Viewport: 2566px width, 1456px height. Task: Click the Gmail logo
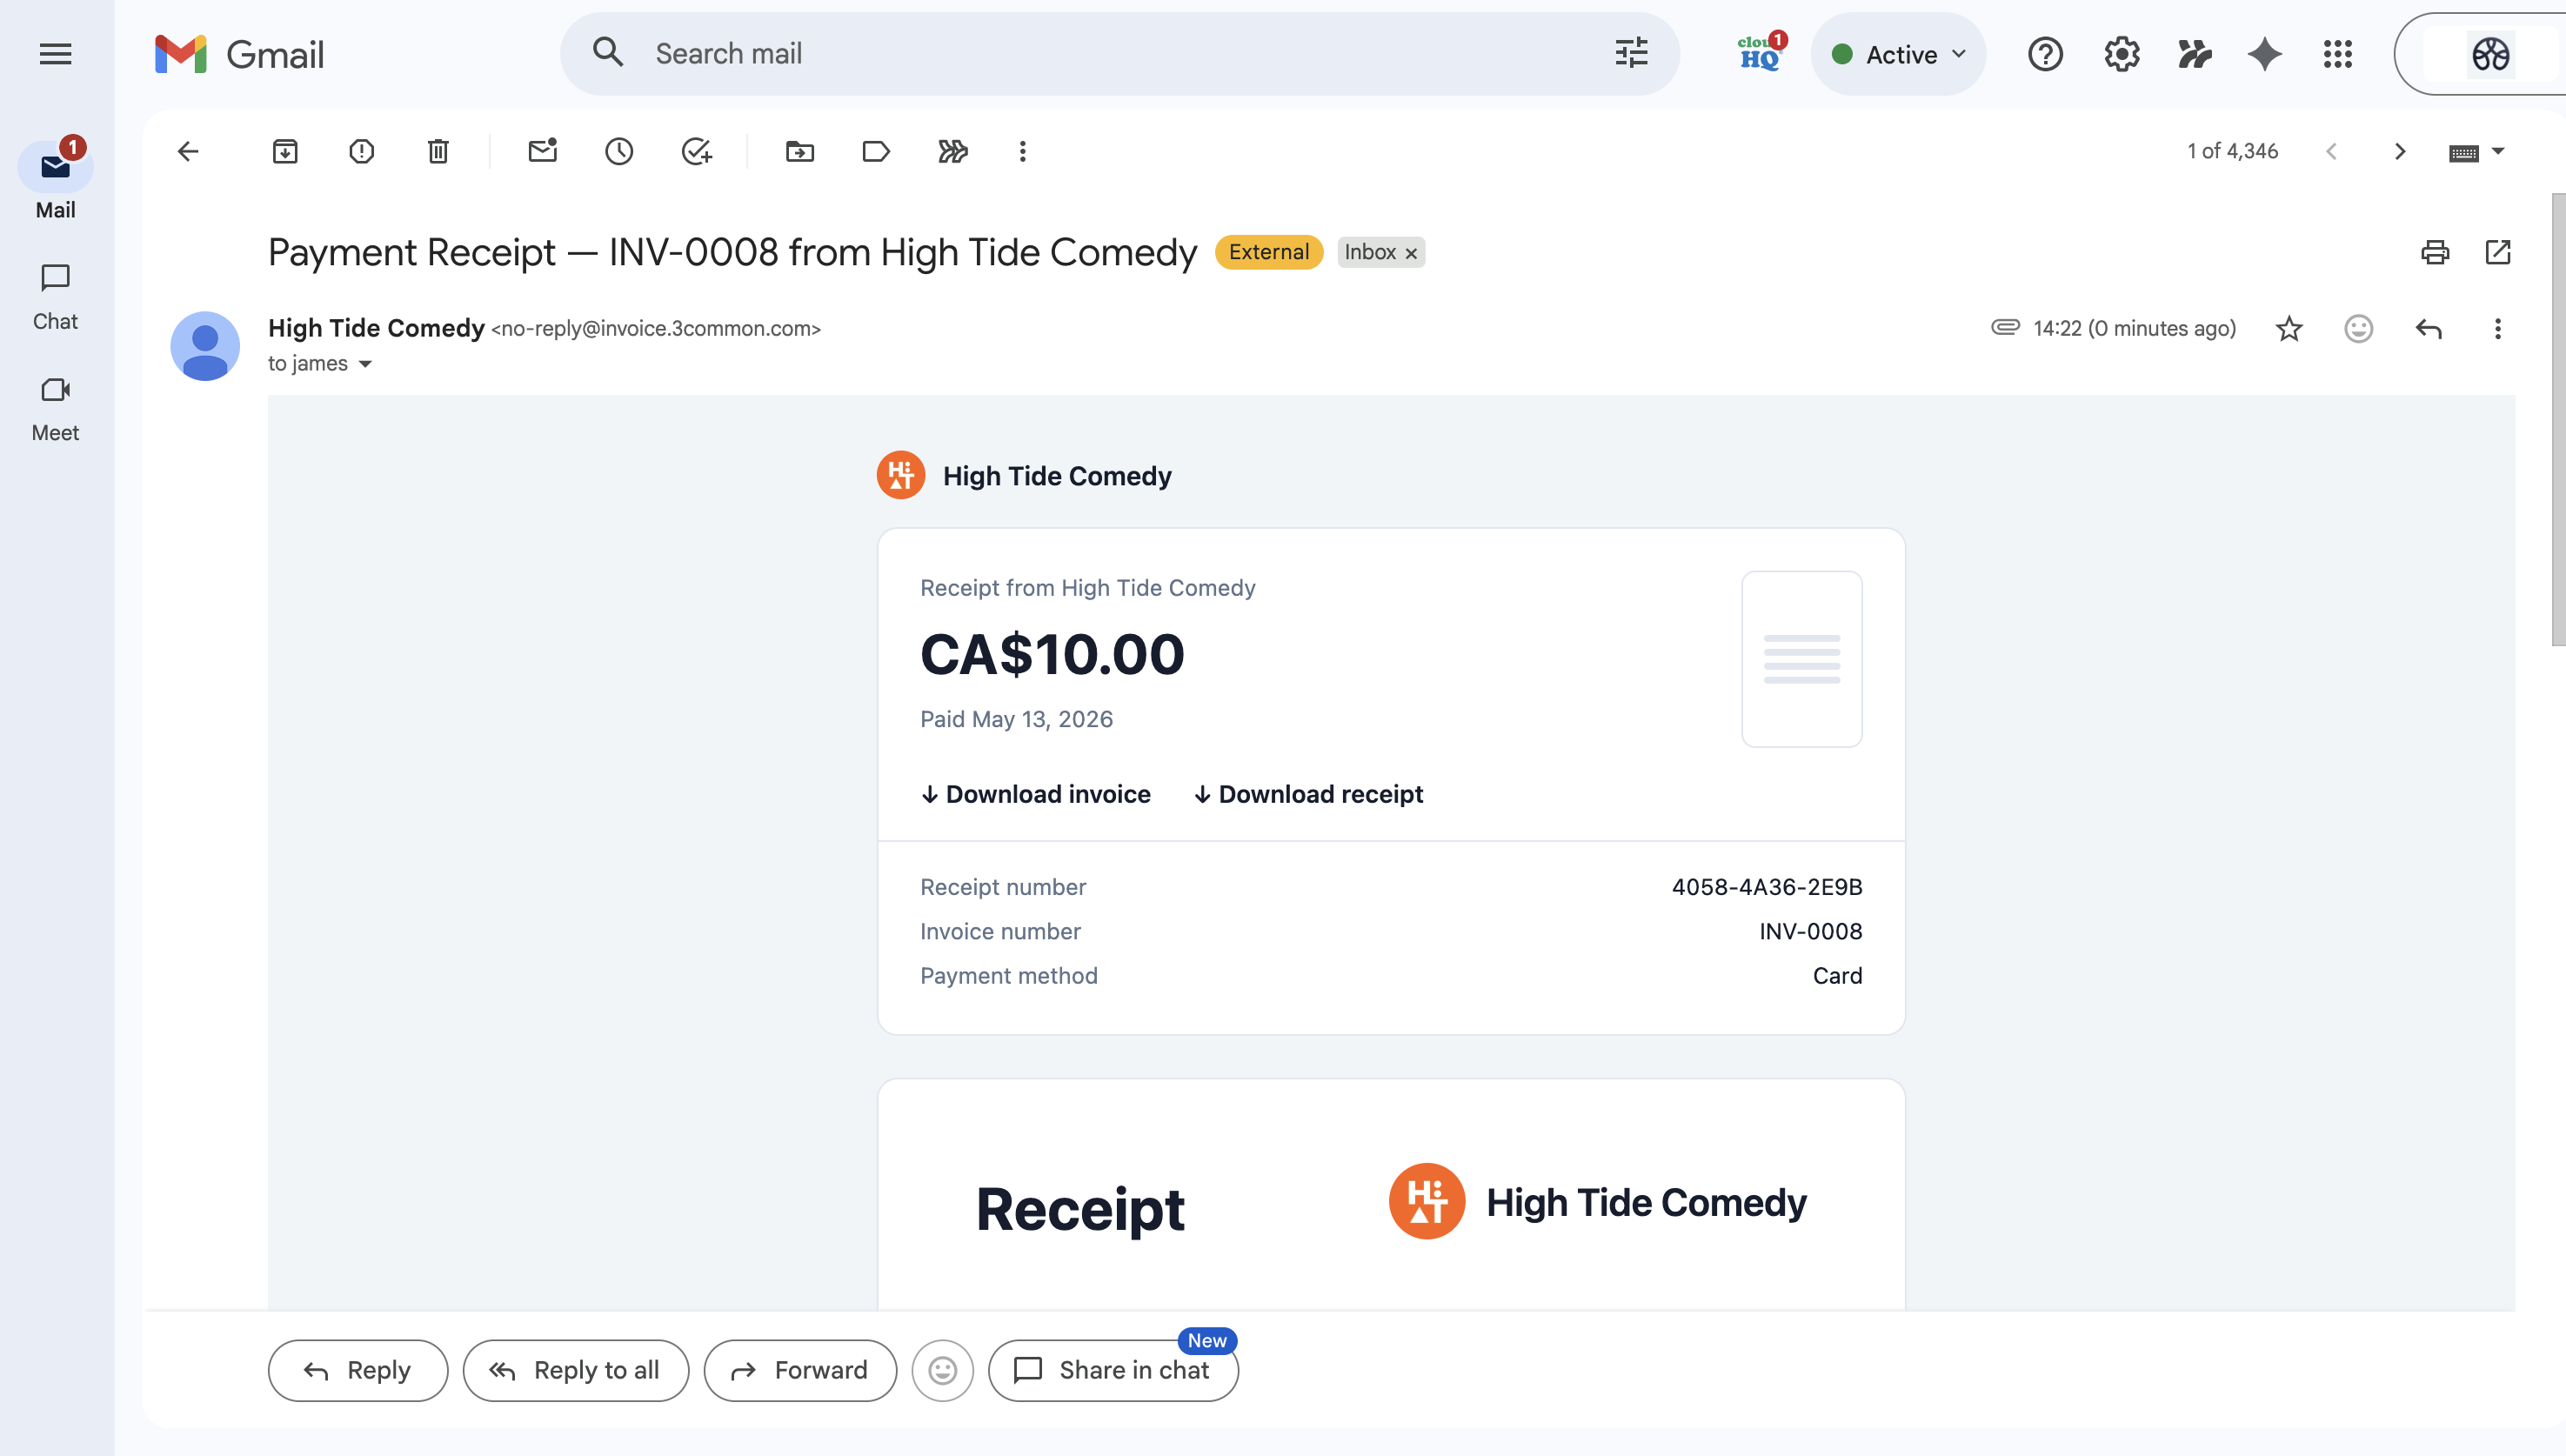click(x=240, y=54)
